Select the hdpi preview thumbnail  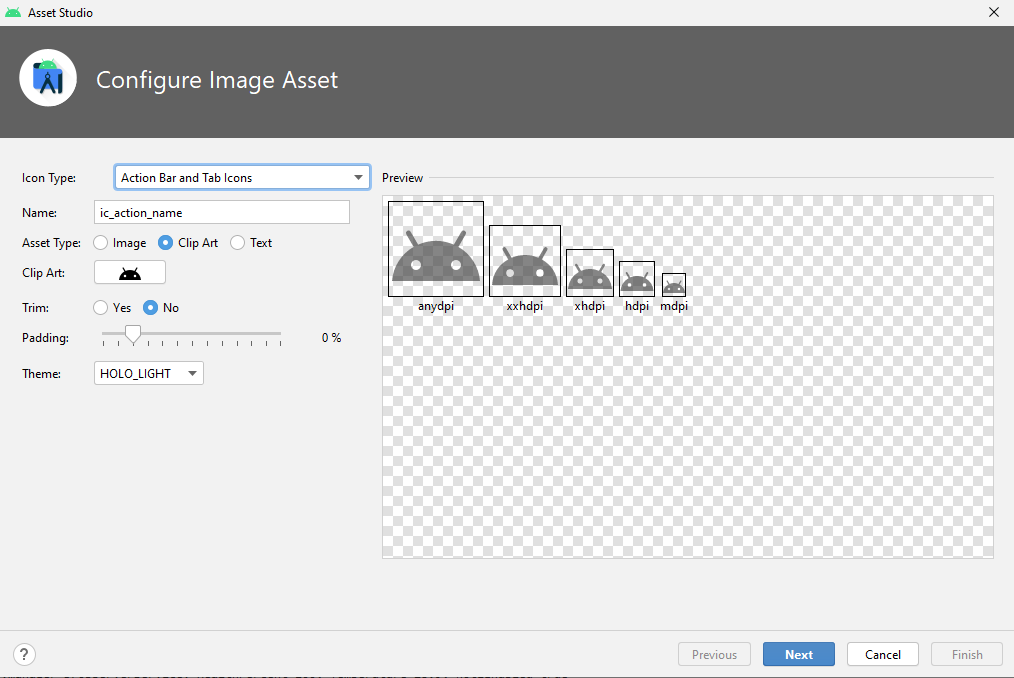click(x=637, y=279)
